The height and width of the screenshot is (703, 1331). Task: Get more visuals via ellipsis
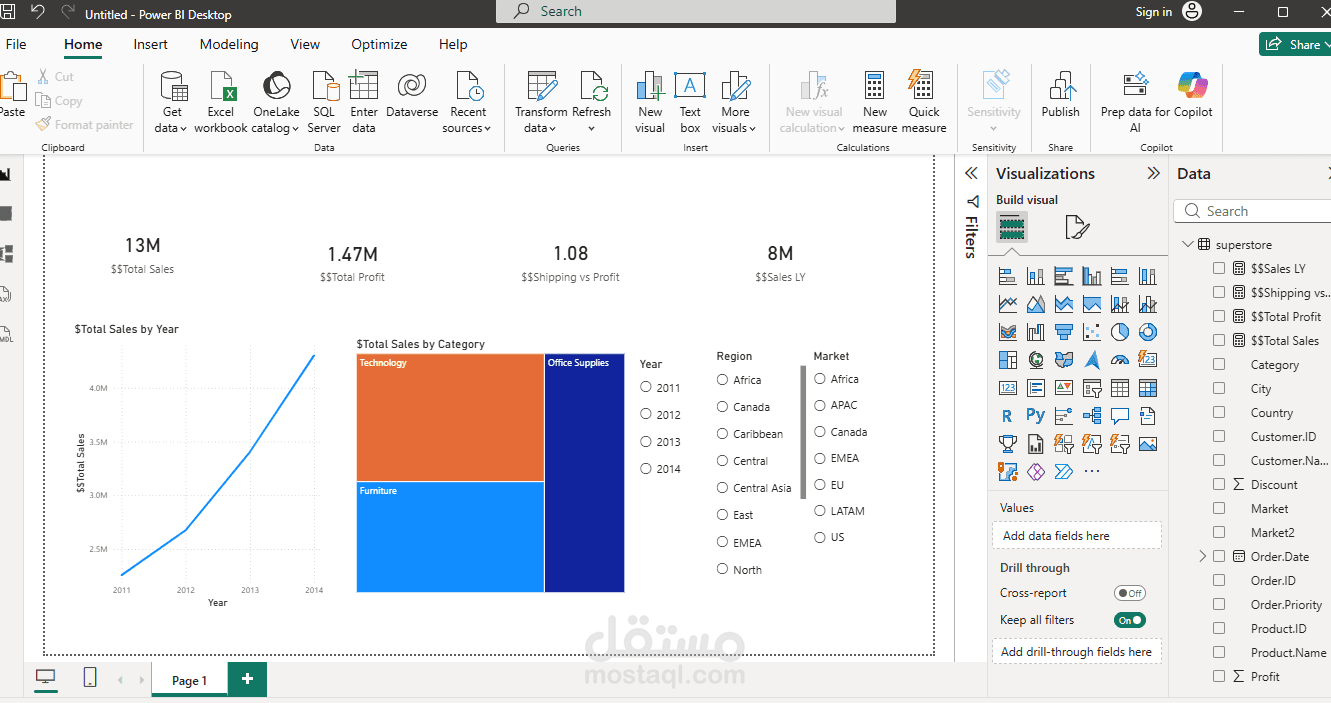[x=1092, y=471]
